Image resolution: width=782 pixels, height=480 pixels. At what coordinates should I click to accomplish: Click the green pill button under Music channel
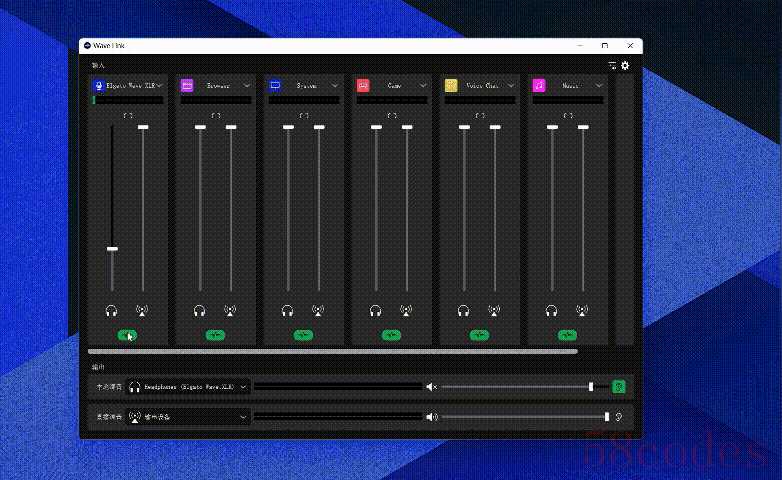[x=567, y=335]
